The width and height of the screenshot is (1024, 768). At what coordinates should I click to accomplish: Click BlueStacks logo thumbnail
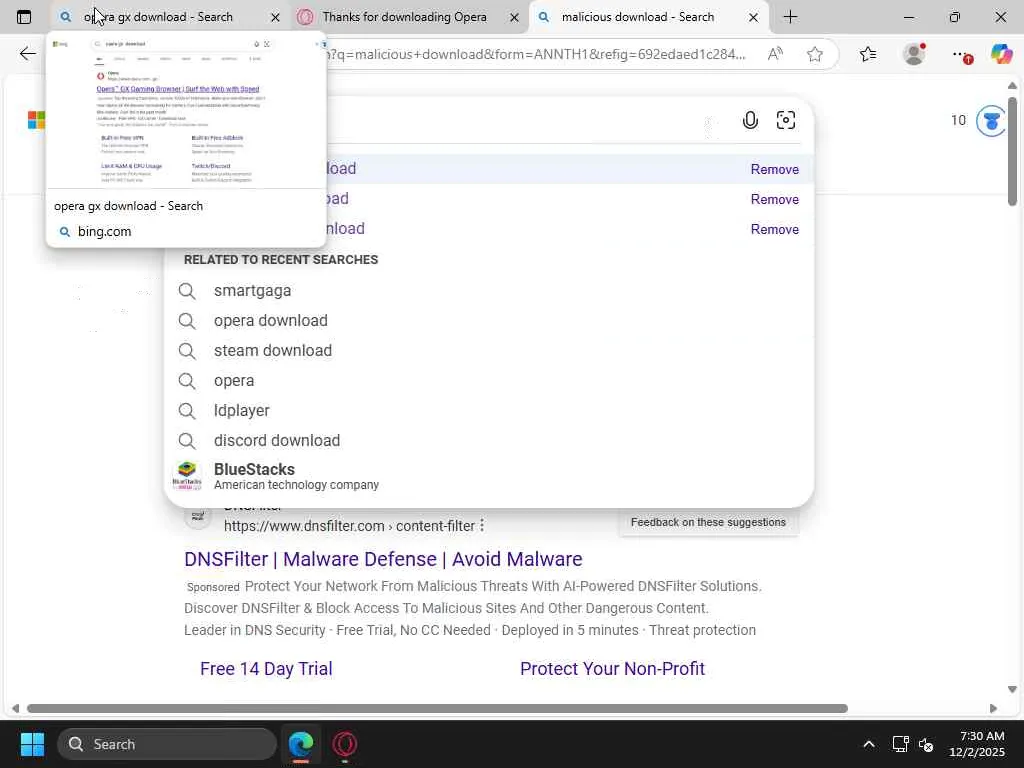[x=187, y=476]
